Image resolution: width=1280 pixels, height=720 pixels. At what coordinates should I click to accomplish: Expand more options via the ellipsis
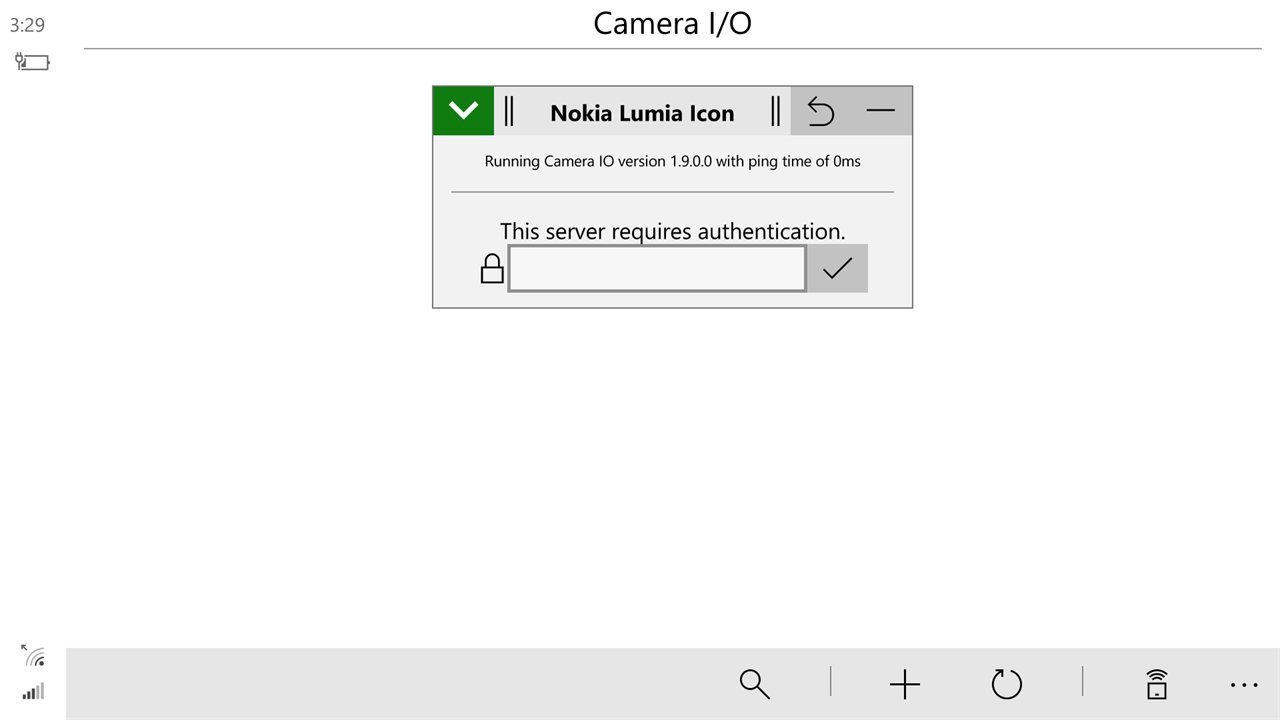(x=1244, y=685)
